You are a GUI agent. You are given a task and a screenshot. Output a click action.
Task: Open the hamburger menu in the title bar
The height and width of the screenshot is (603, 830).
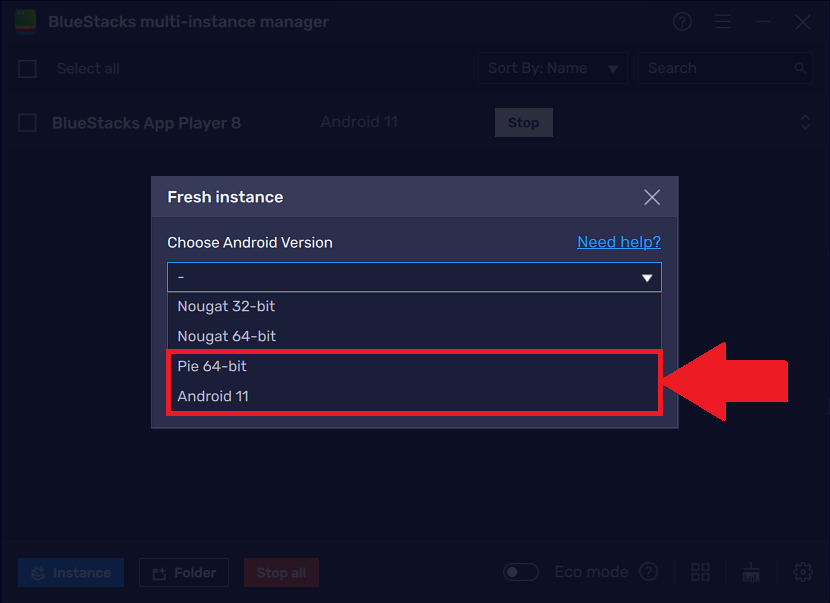722,21
